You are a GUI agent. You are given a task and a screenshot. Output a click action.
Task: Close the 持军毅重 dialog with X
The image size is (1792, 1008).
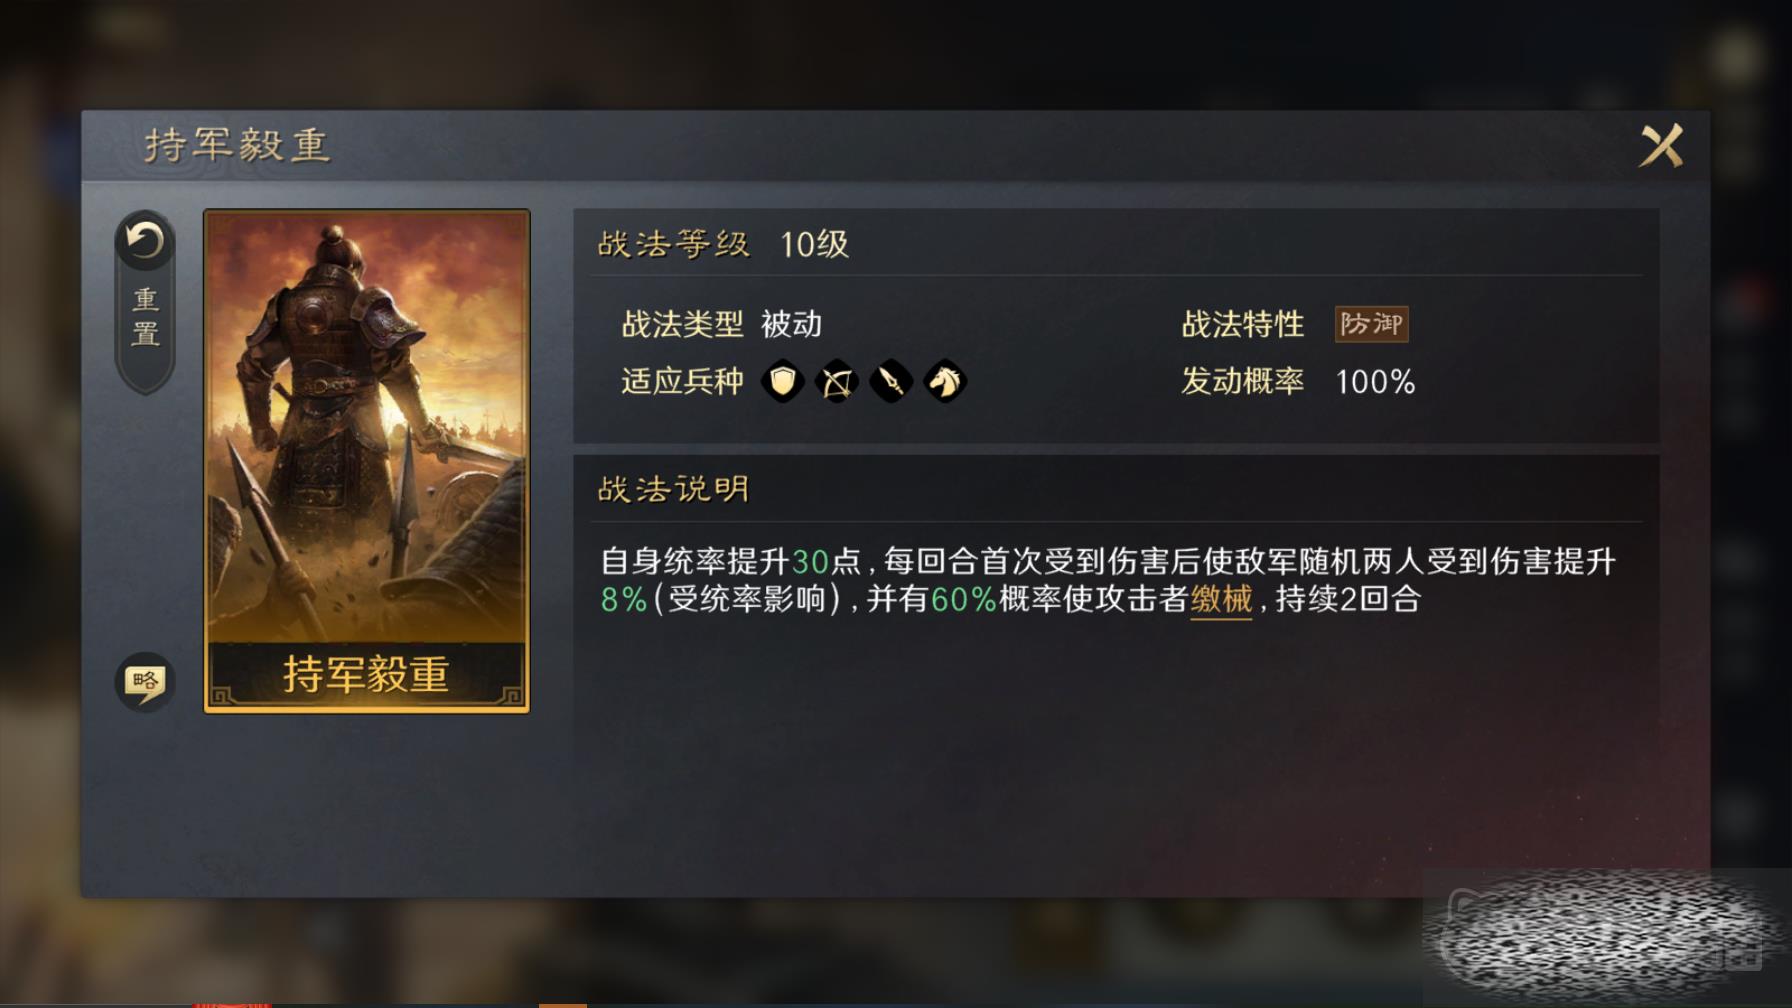point(1662,146)
